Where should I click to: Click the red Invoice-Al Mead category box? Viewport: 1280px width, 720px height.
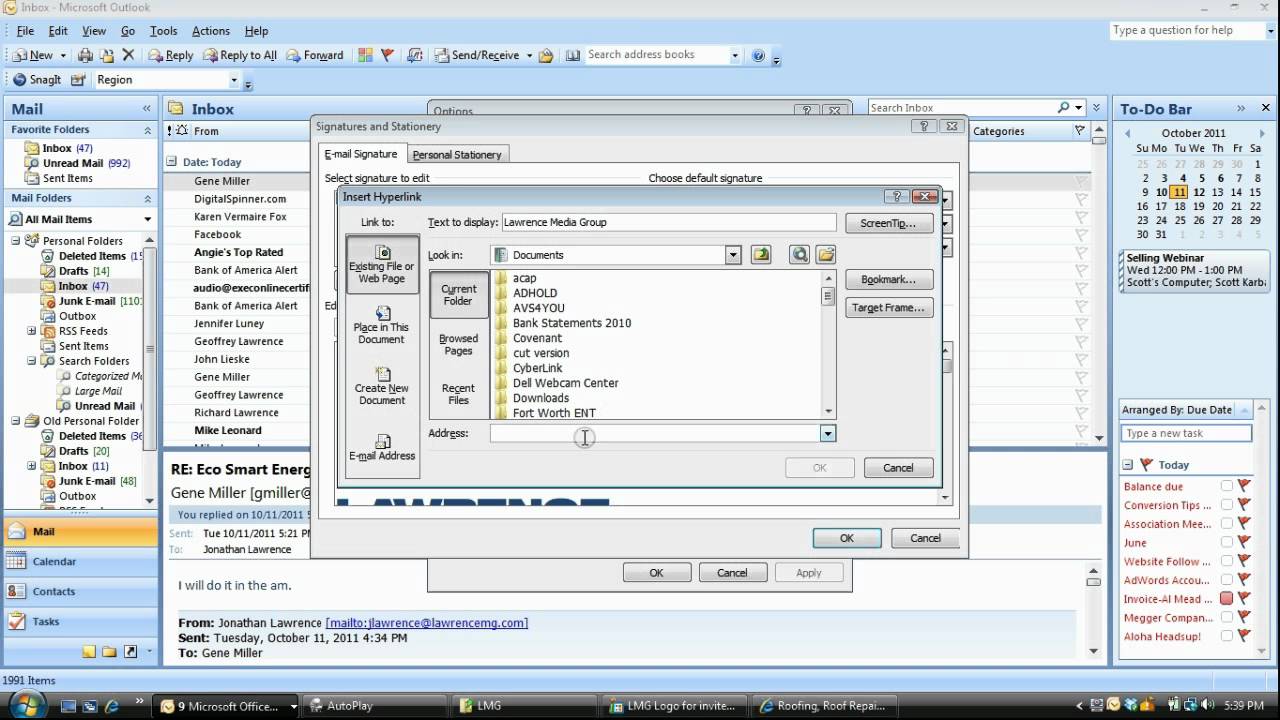point(1226,598)
